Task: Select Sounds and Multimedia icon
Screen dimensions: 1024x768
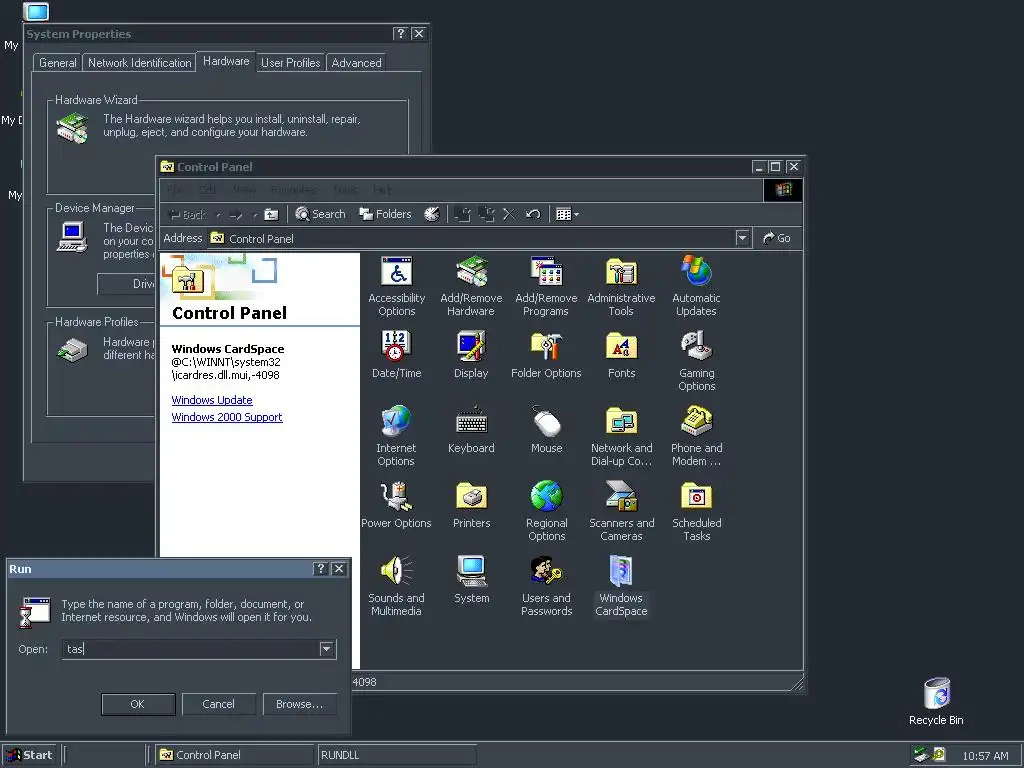Action: click(396, 586)
